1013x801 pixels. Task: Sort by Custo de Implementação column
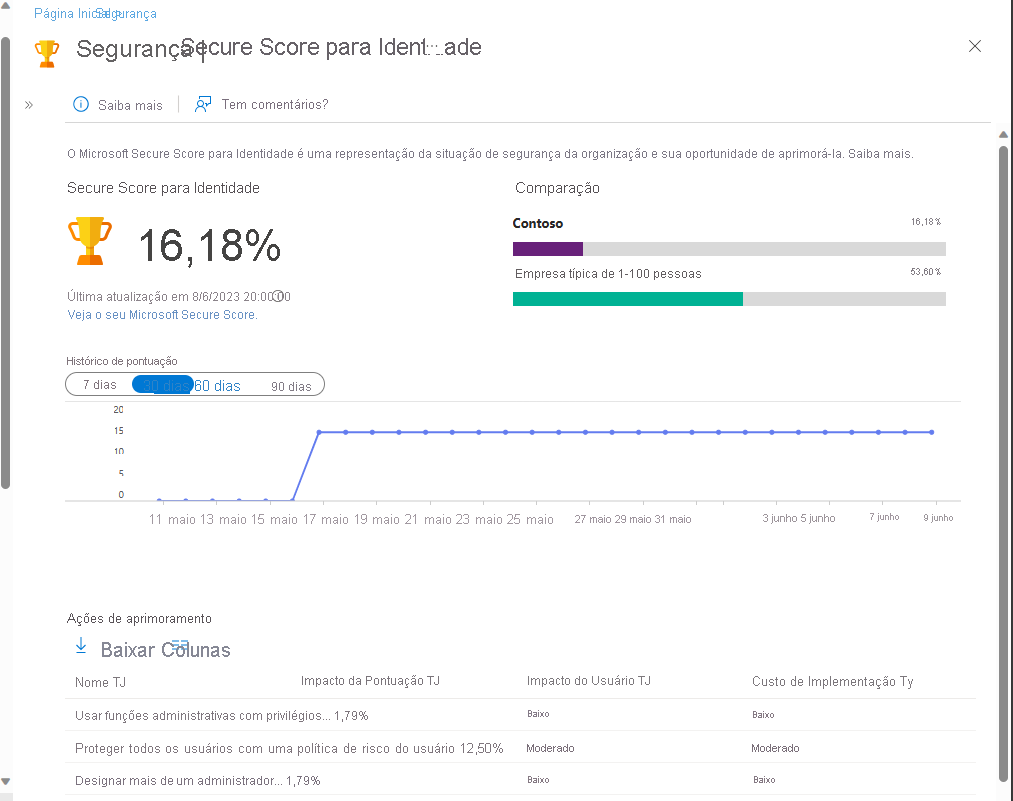[833, 681]
